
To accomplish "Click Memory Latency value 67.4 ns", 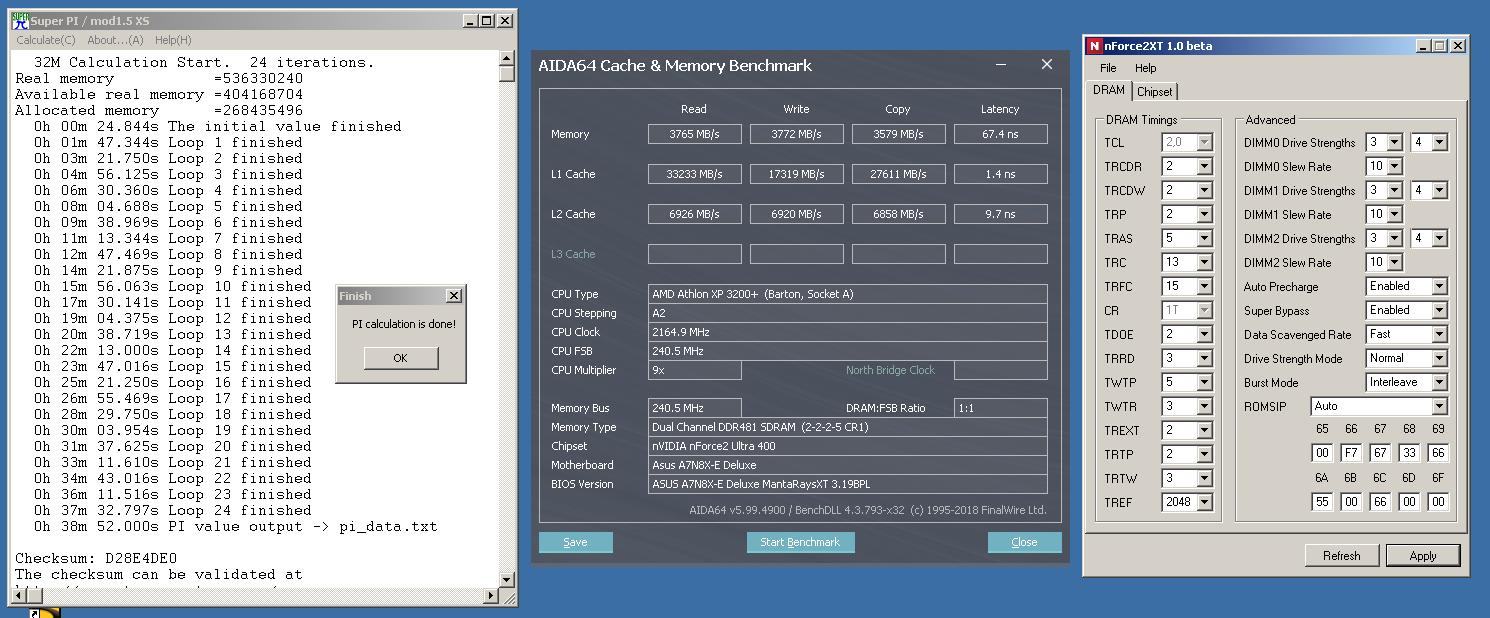I will [x=1000, y=134].
